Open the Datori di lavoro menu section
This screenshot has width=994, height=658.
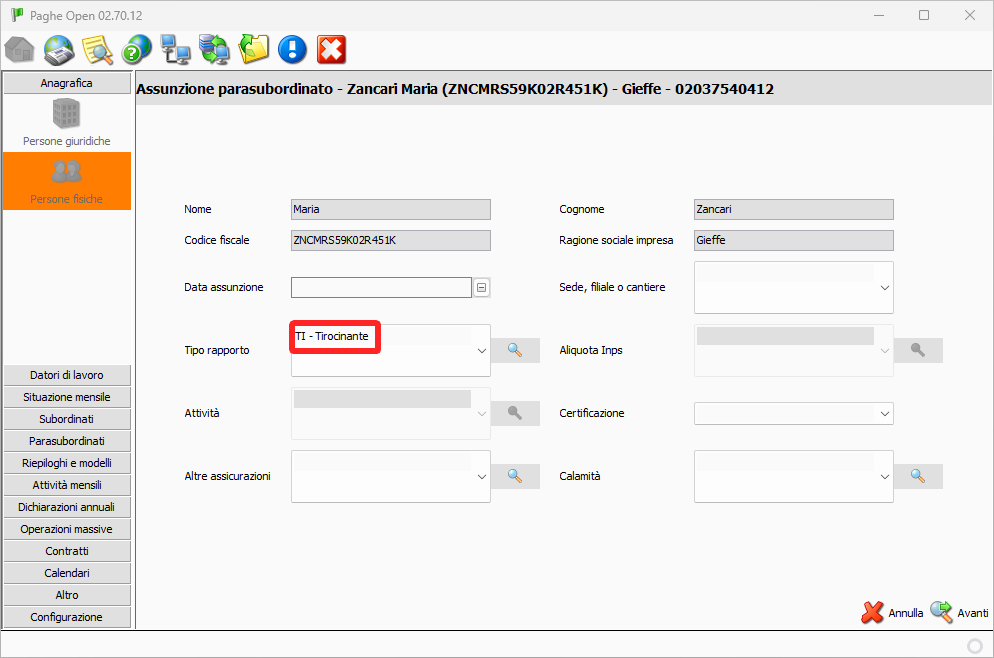pyautogui.click(x=67, y=375)
